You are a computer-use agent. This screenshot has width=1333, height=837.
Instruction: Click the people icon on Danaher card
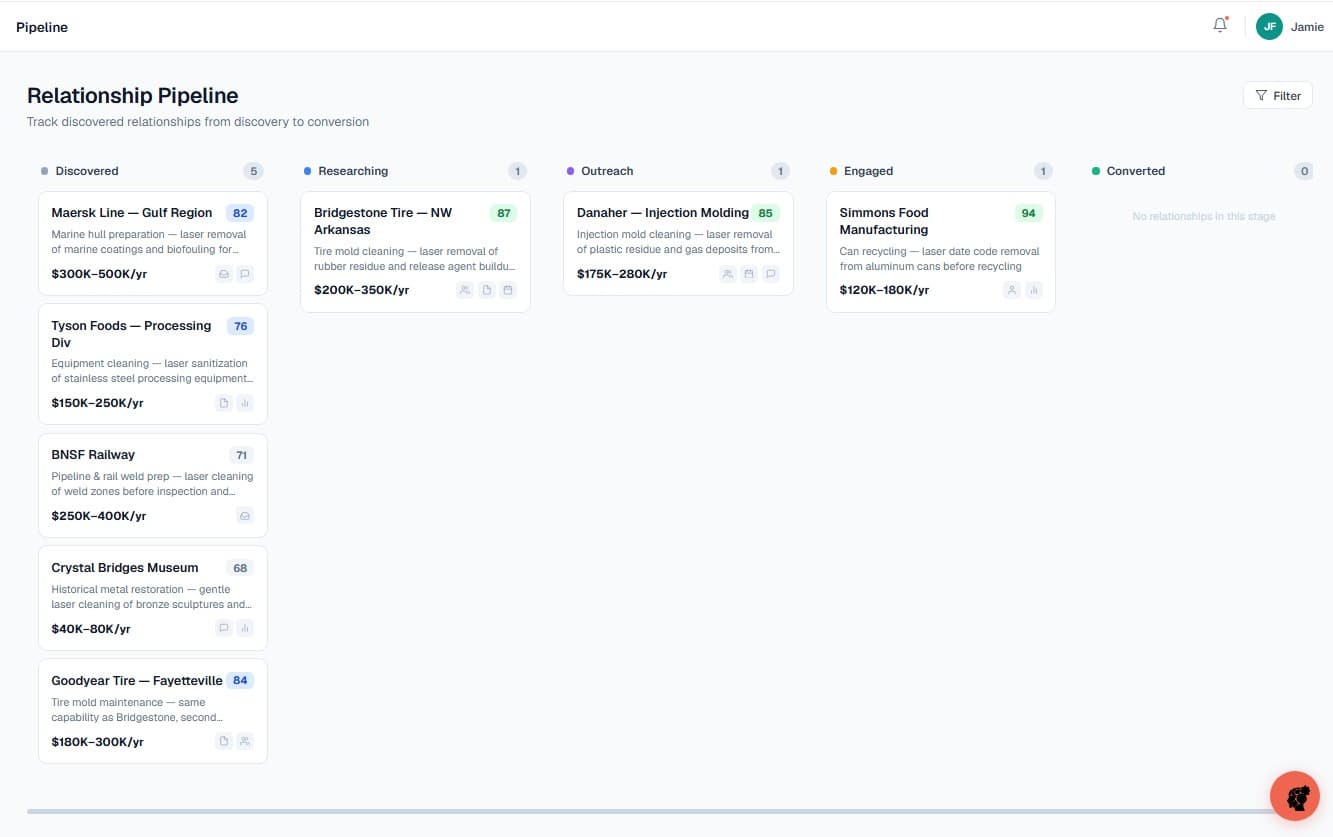[728, 274]
